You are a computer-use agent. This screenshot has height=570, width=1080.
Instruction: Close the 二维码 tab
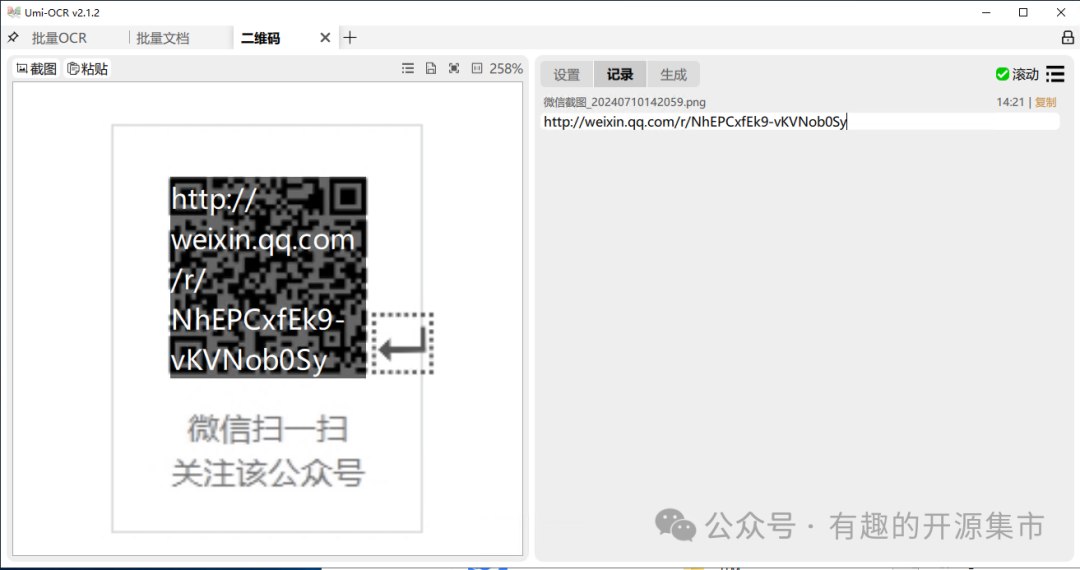click(325, 38)
